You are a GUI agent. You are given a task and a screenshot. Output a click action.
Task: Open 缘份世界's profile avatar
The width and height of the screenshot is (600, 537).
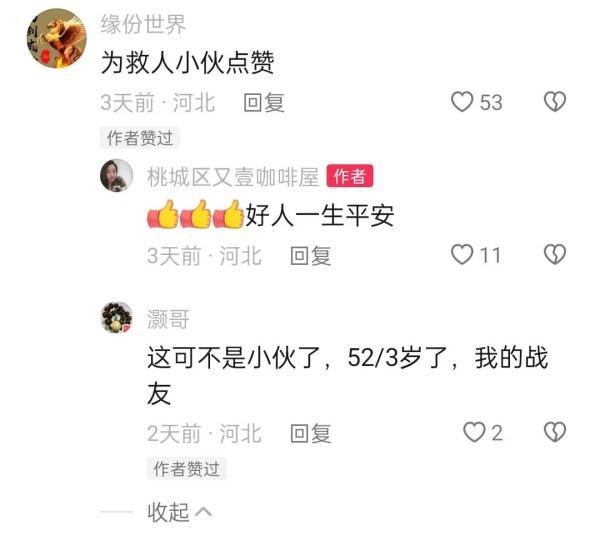click(57, 38)
